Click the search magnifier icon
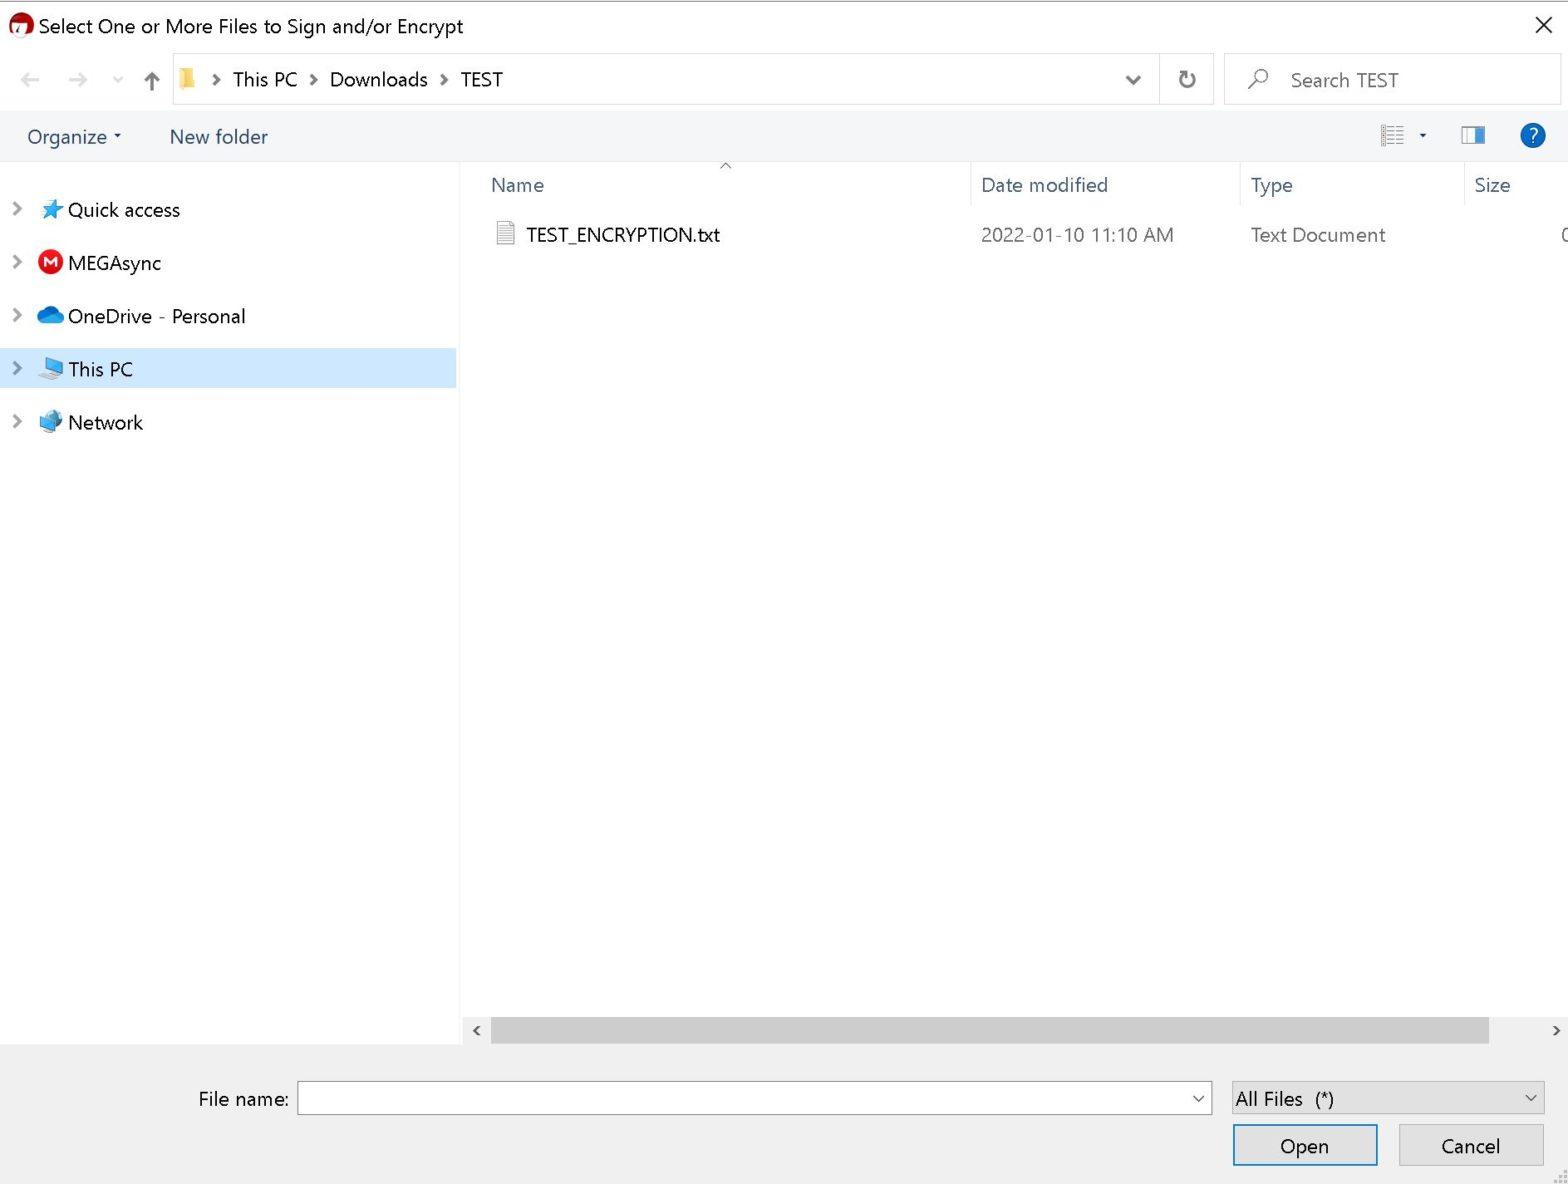The image size is (1568, 1184). coord(1258,78)
